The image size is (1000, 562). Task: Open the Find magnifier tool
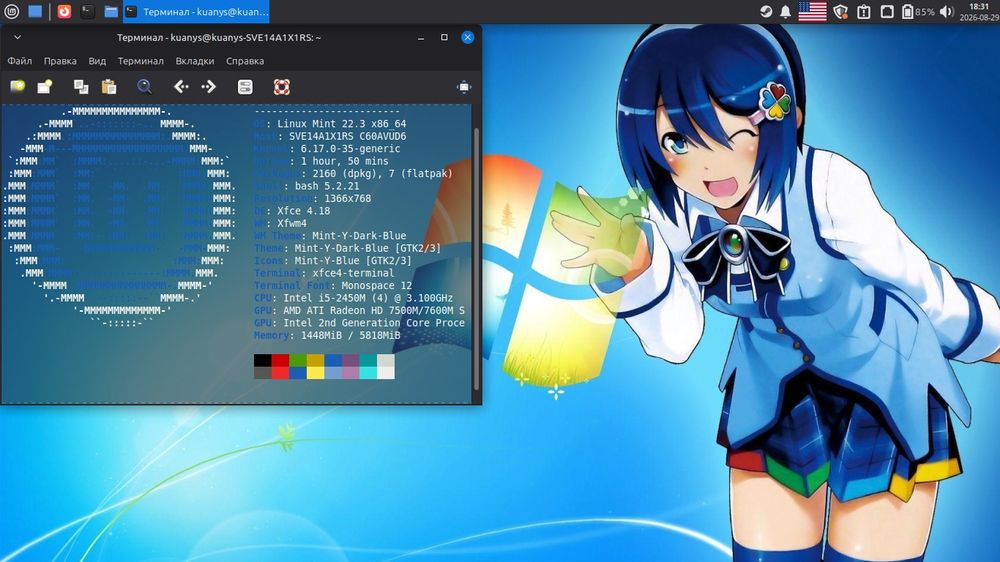(145, 87)
